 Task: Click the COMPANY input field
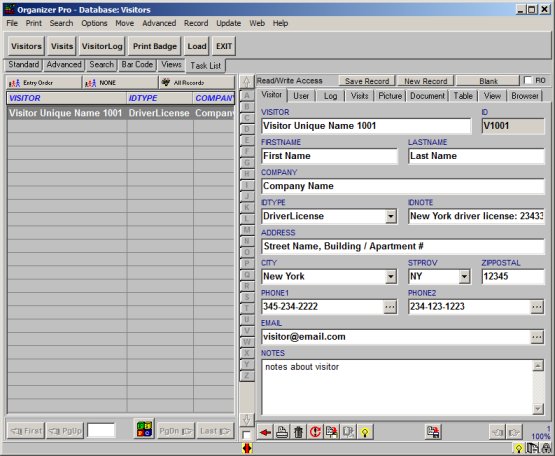pos(402,186)
